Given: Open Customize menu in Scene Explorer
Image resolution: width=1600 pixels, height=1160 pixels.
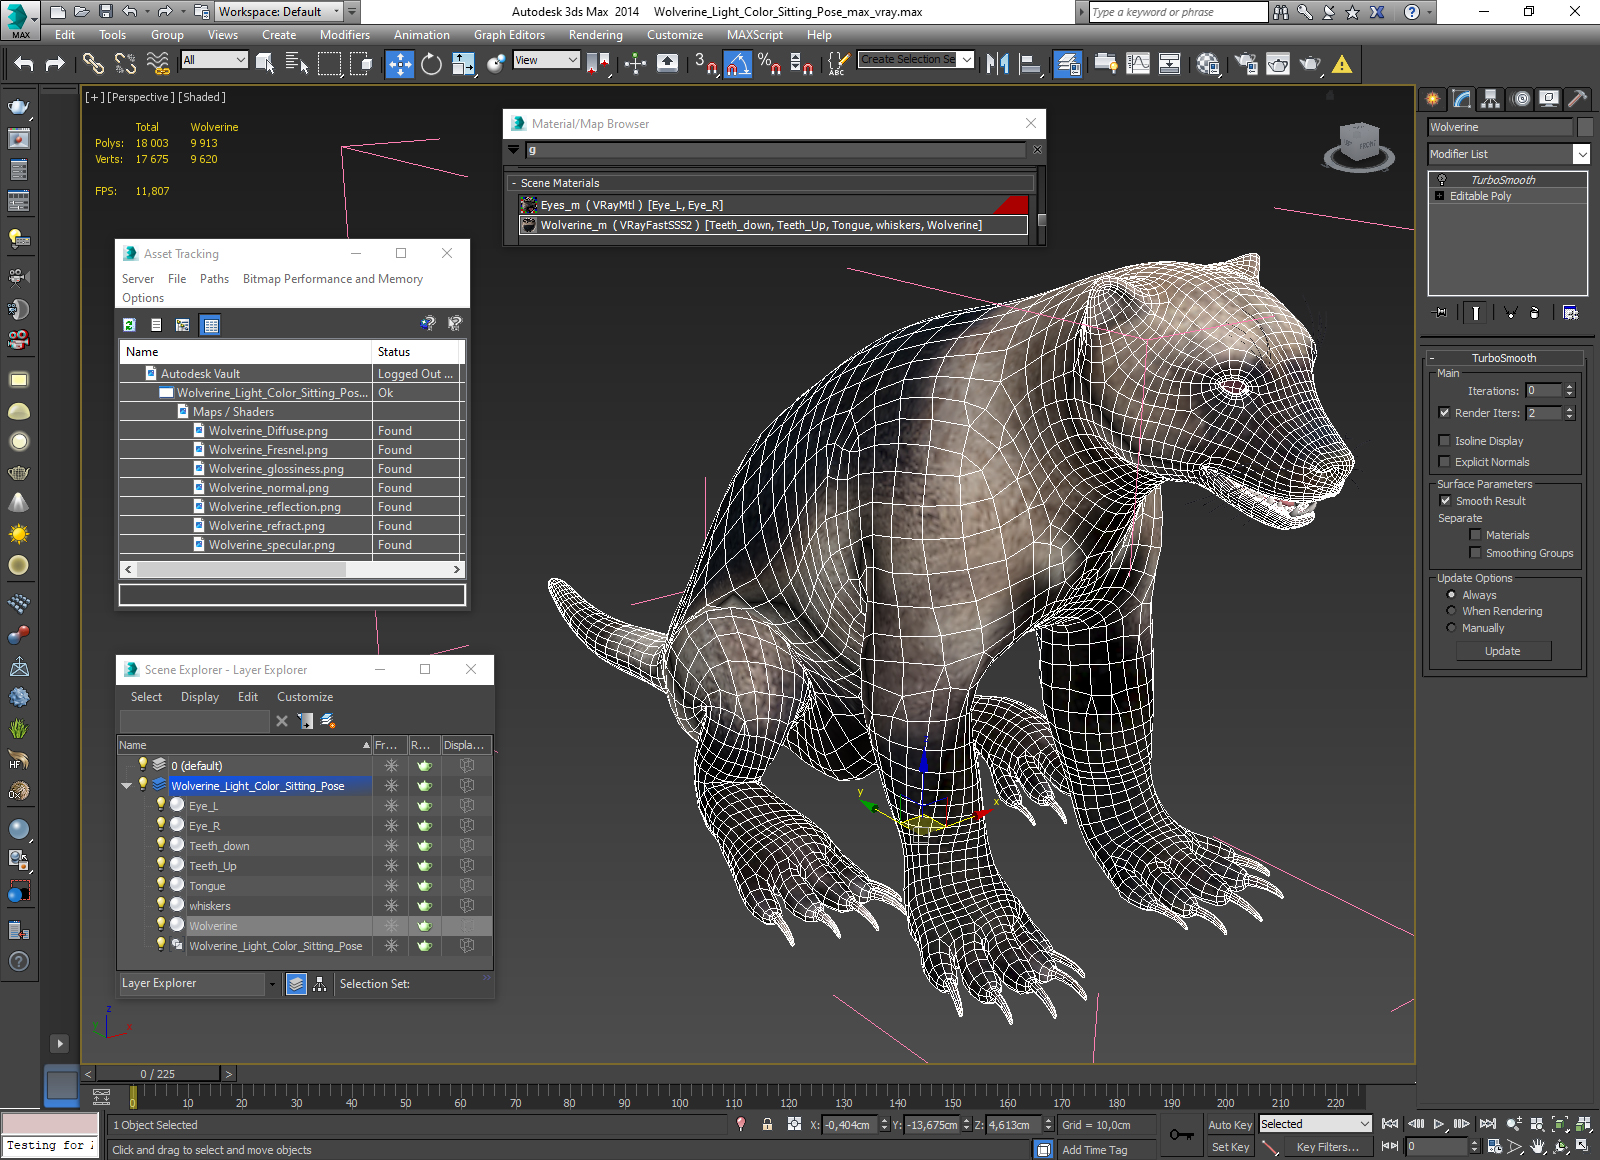Looking at the screenshot, I should click(305, 697).
